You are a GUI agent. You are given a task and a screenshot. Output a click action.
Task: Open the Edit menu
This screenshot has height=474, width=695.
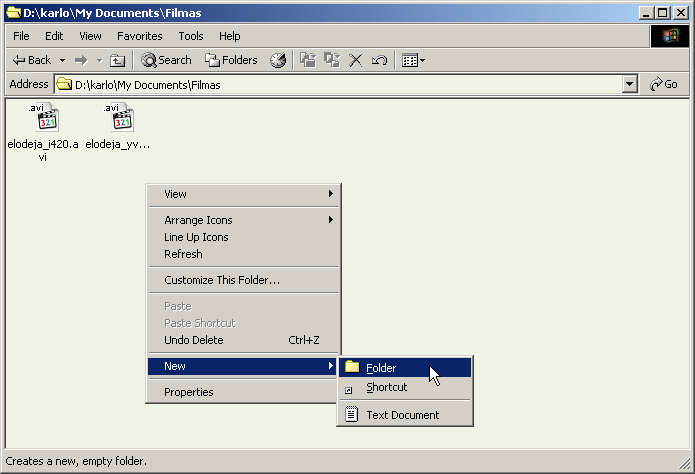tap(54, 36)
